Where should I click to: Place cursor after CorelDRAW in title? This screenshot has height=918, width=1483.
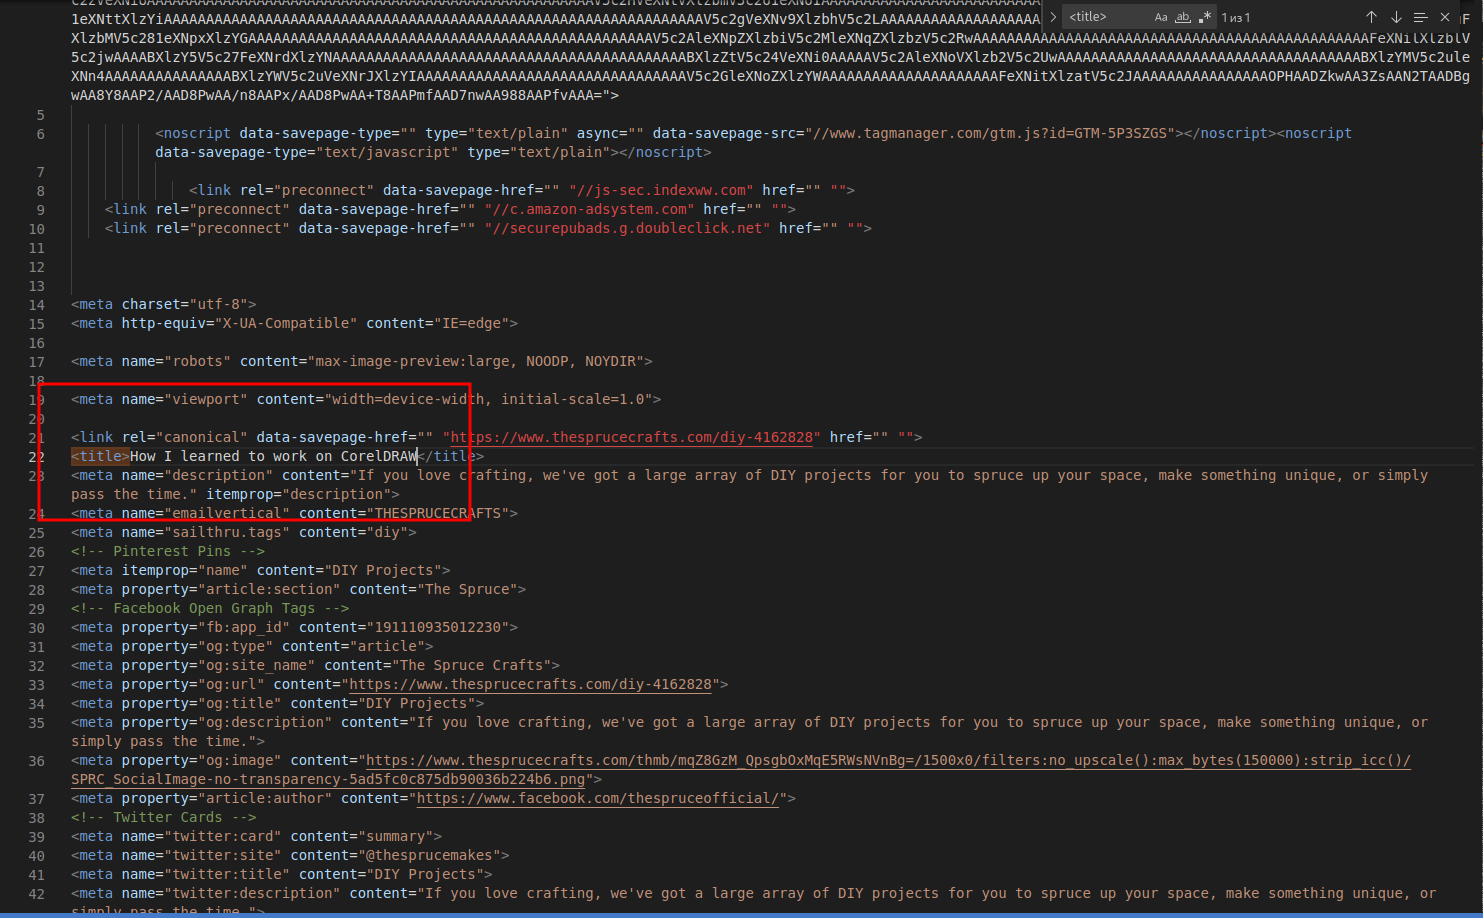pyautogui.click(x=418, y=457)
